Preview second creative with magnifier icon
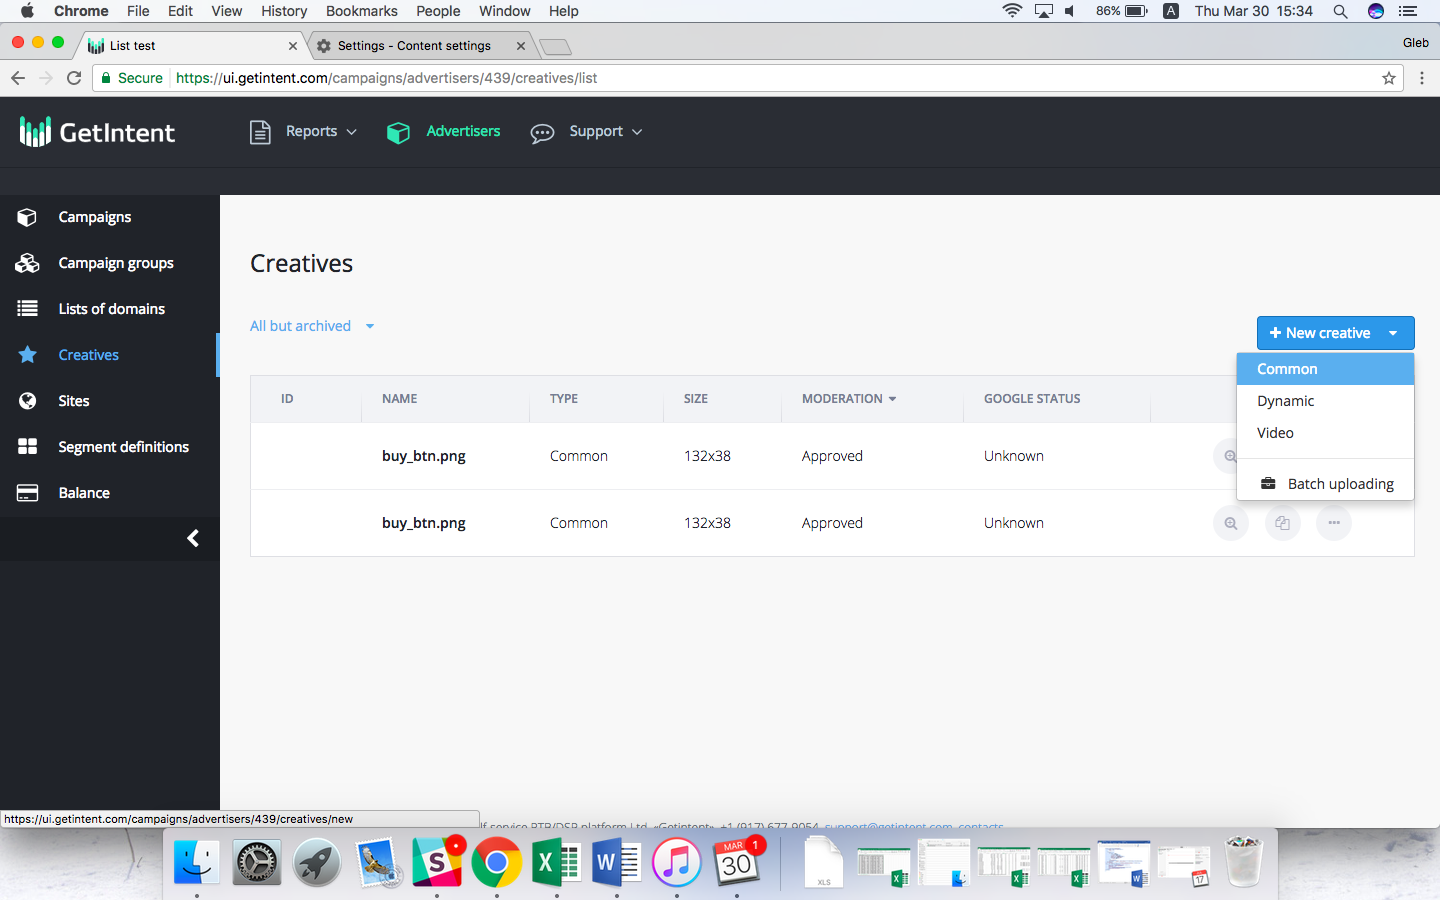1440x900 pixels. click(1230, 523)
